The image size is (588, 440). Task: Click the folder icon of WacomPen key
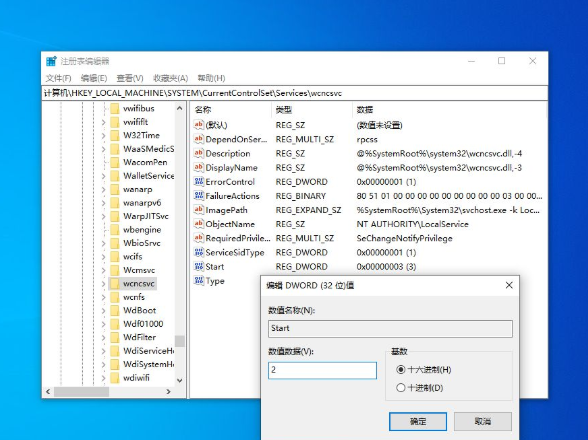(115, 162)
